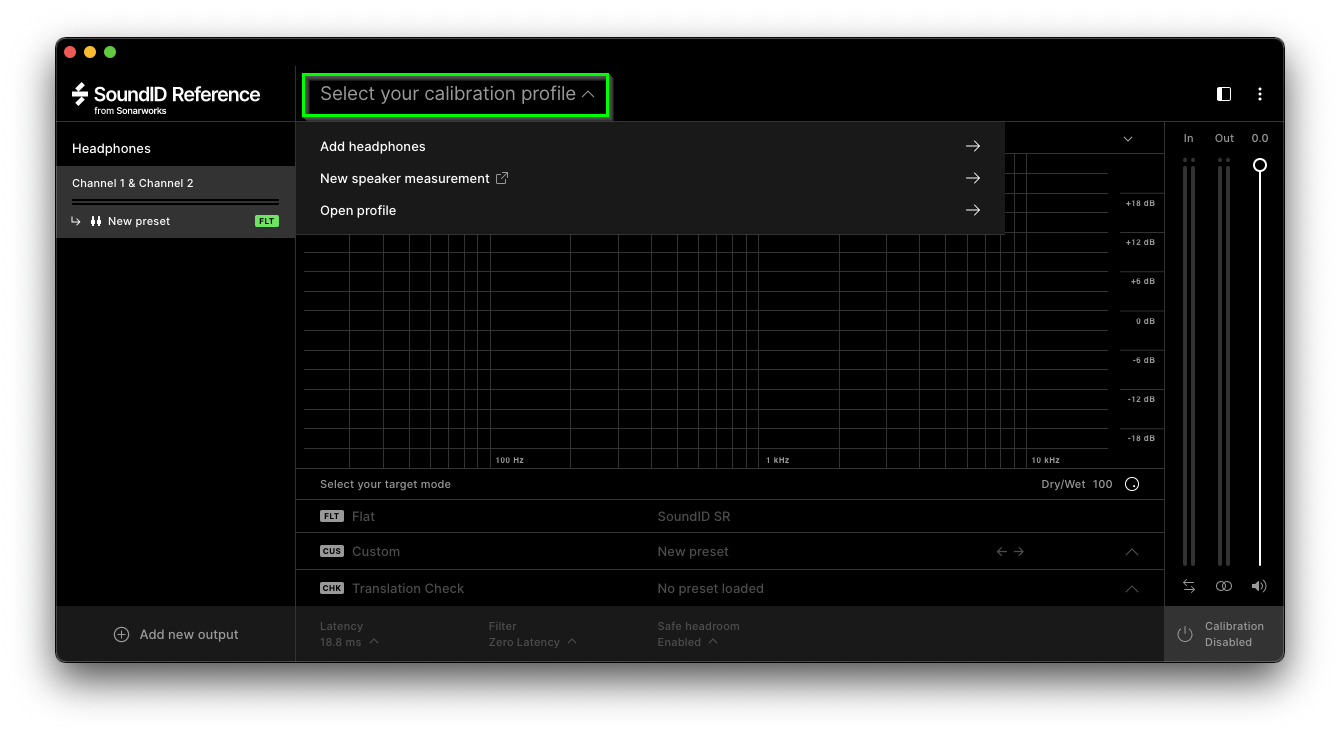Choose Add headphones from the menu
The width and height of the screenshot is (1340, 736).
click(373, 147)
